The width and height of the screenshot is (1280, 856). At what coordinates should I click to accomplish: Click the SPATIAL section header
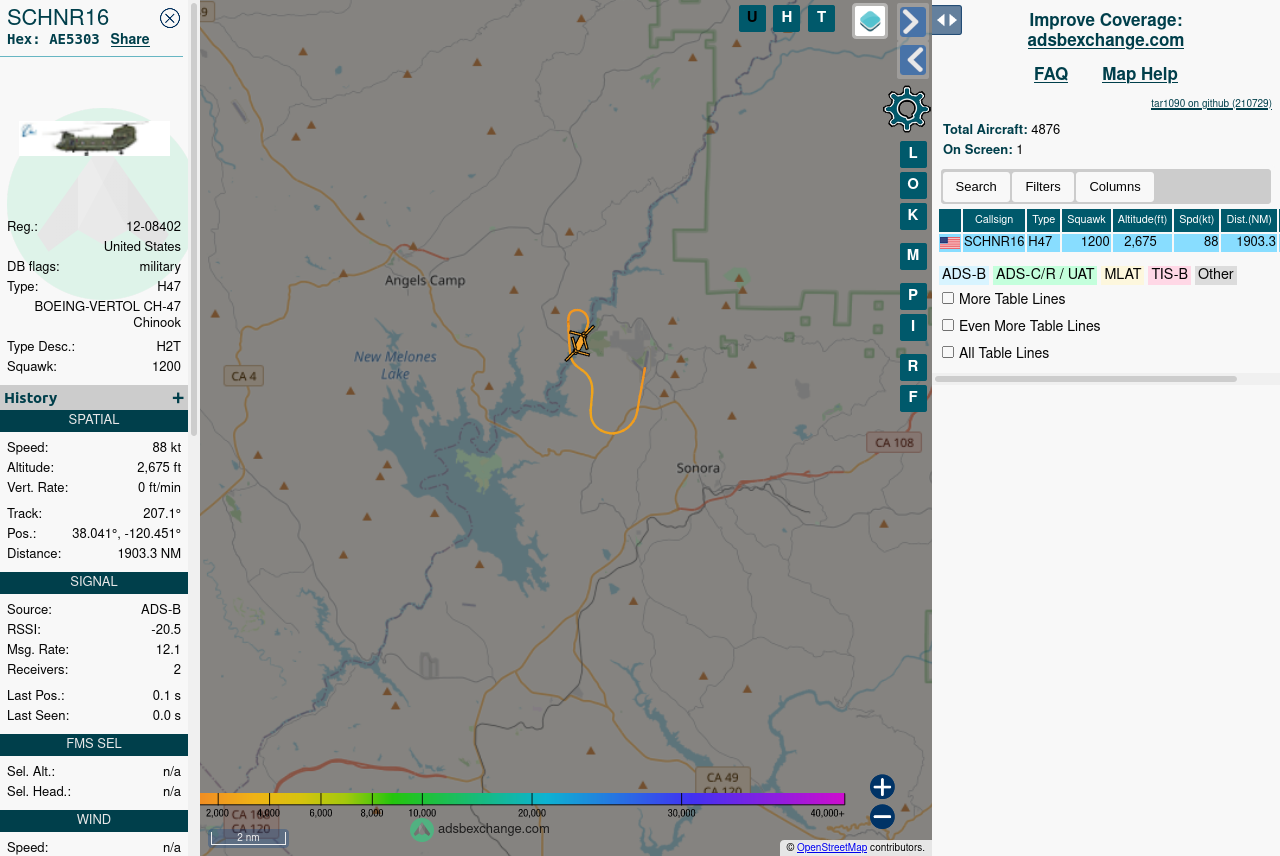point(94,420)
